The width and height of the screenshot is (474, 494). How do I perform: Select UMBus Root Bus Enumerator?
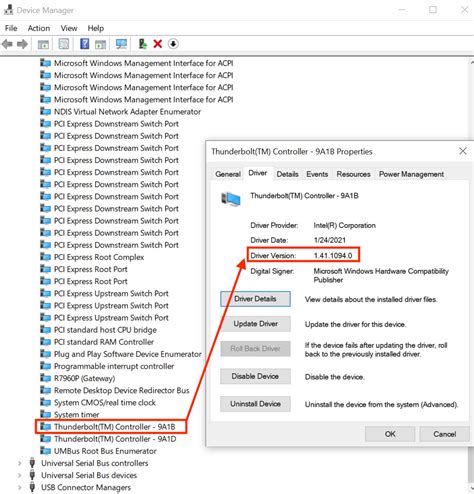pyautogui.click(x=105, y=451)
